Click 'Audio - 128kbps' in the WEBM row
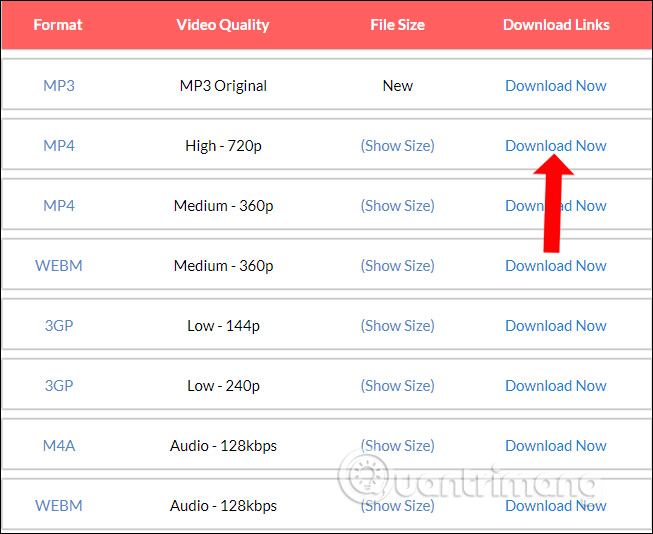Screen dimensions: 653x534 pos(223,506)
